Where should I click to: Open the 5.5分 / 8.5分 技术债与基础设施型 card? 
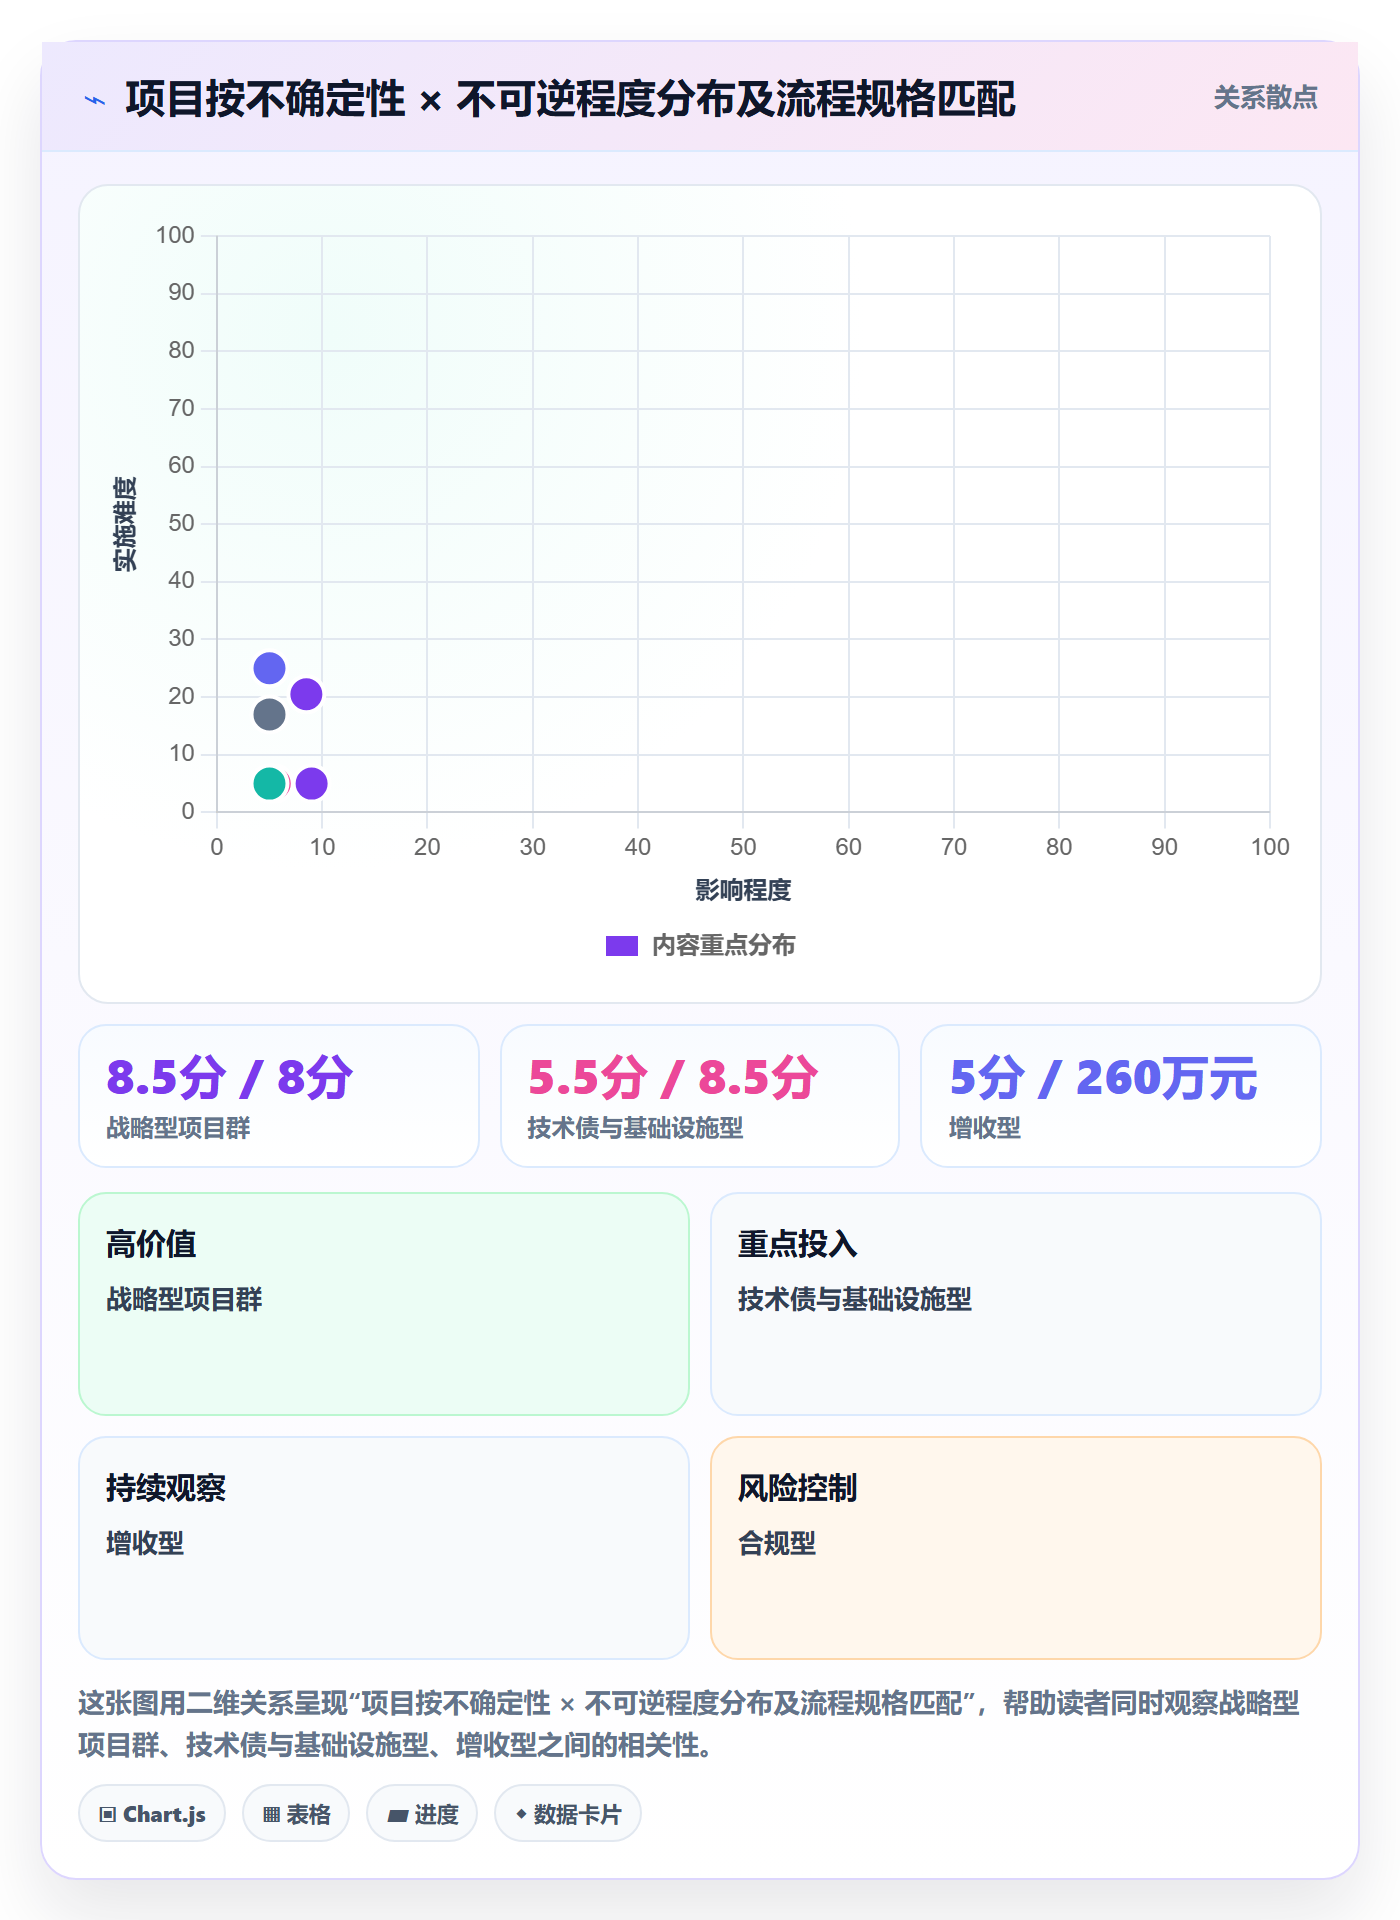[x=700, y=1096]
